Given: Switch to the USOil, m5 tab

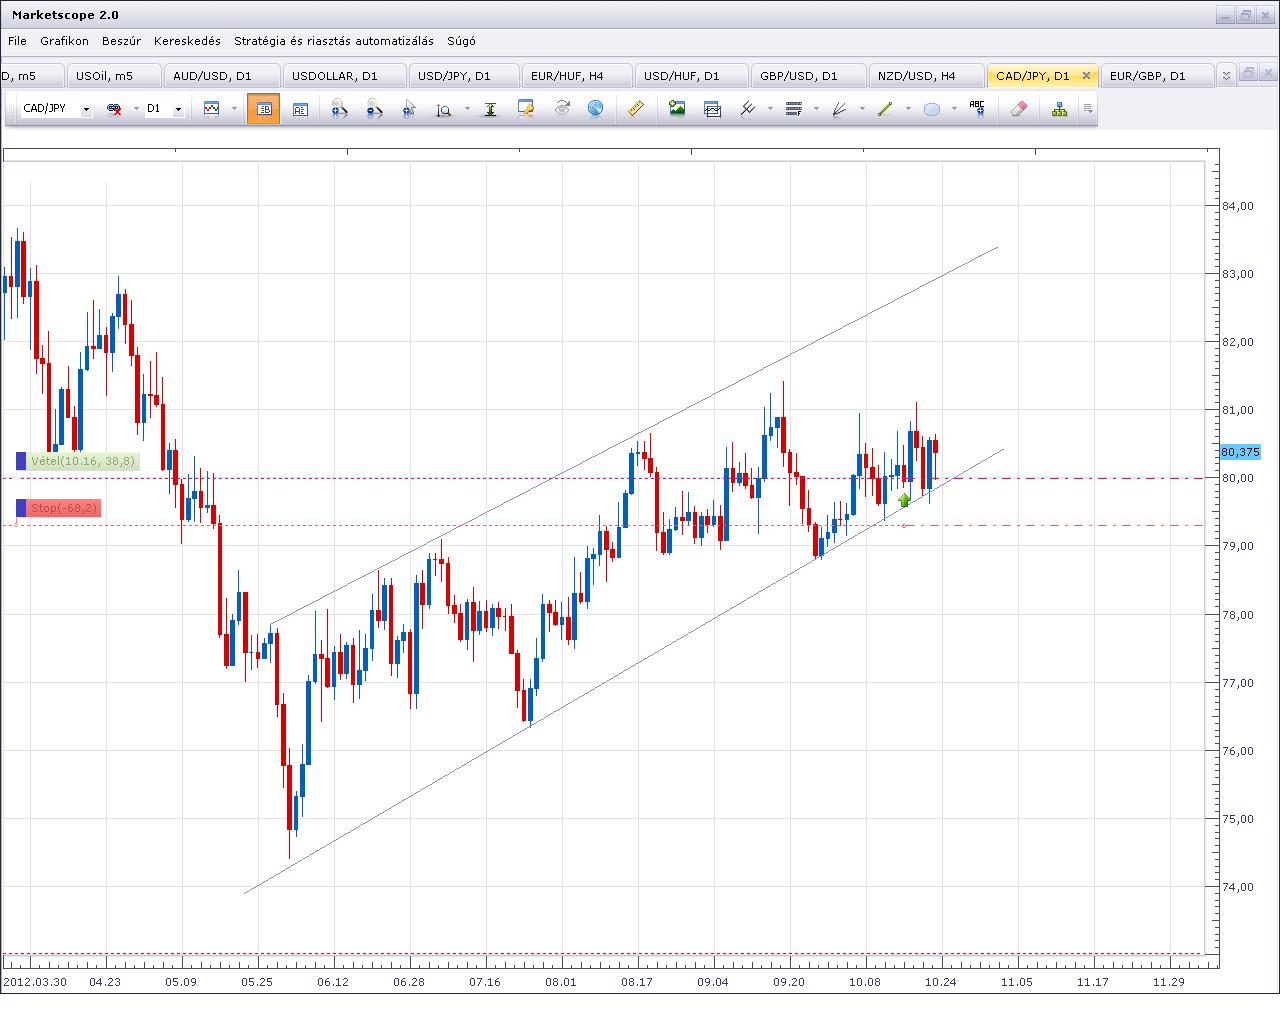Looking at the screenshot, I should coord(112,76).
